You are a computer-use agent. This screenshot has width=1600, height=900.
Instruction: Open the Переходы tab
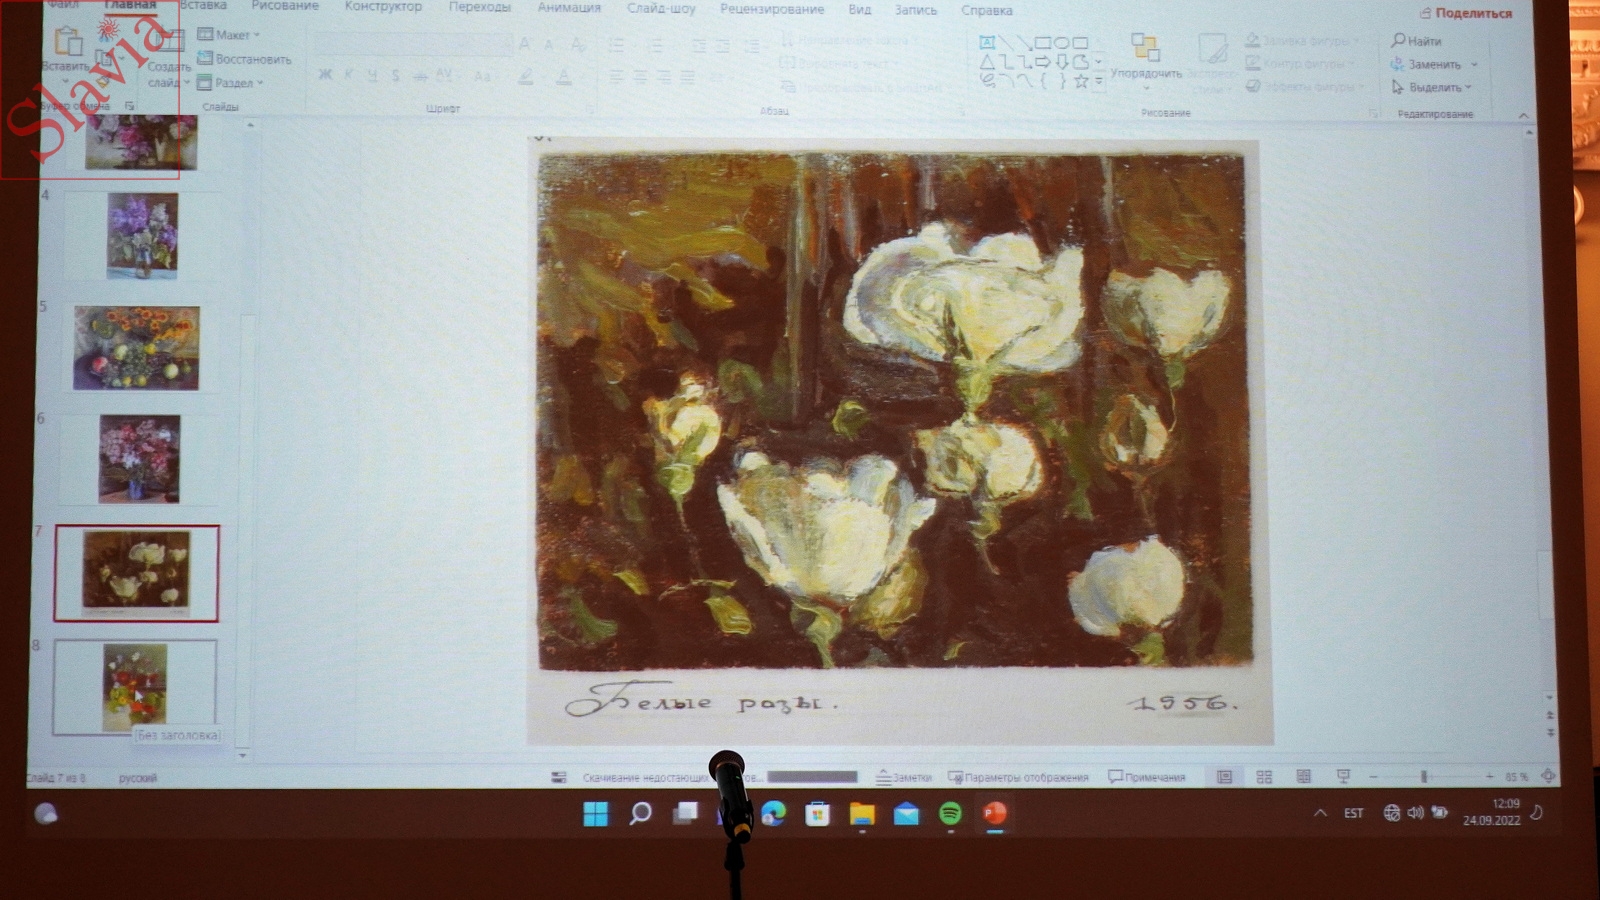click(x=479, y=7)
